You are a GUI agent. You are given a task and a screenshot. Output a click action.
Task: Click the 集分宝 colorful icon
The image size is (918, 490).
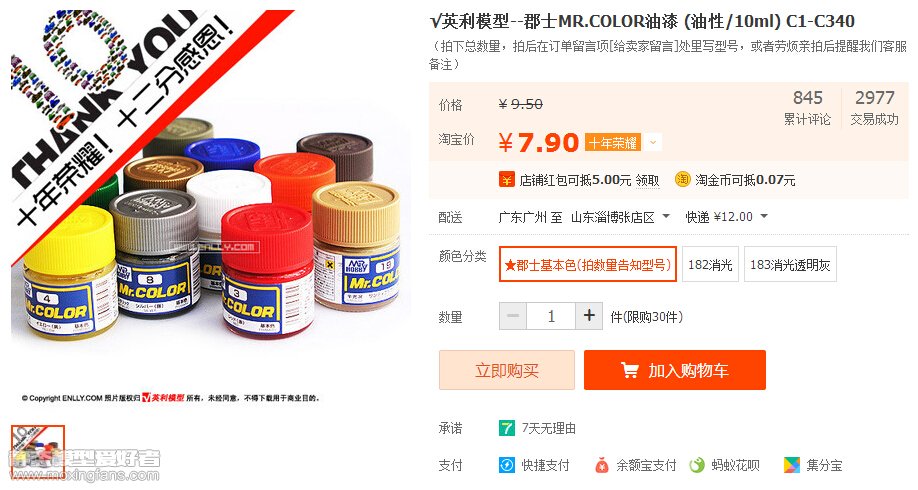(792, 465)
